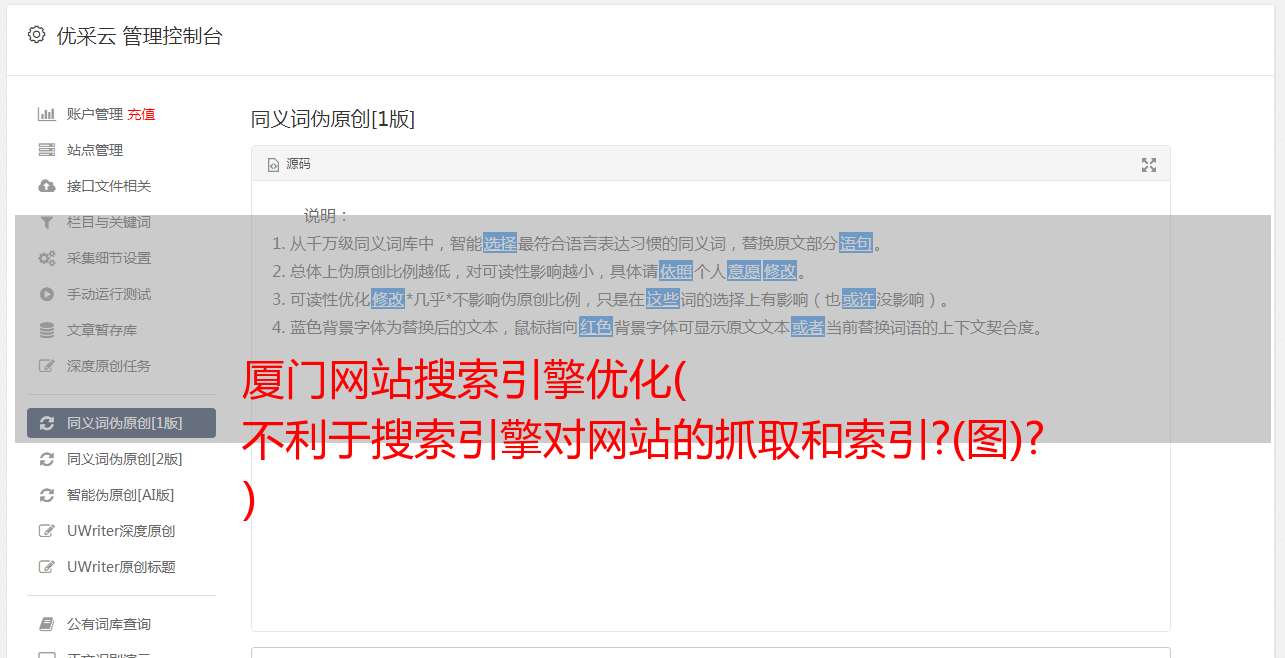
Task: Click the 优采云 管理控制台 header title
Action: [139, 36]
